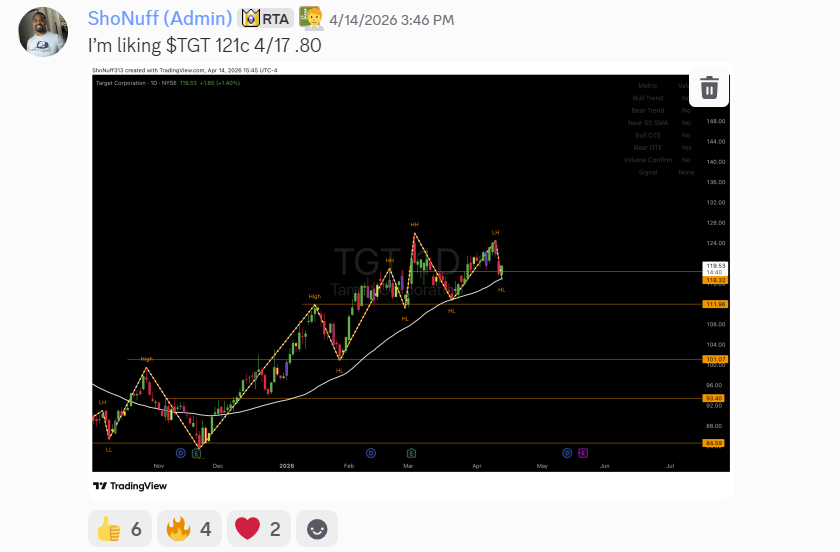Add a thumbs up reaction

pos(119,529)
